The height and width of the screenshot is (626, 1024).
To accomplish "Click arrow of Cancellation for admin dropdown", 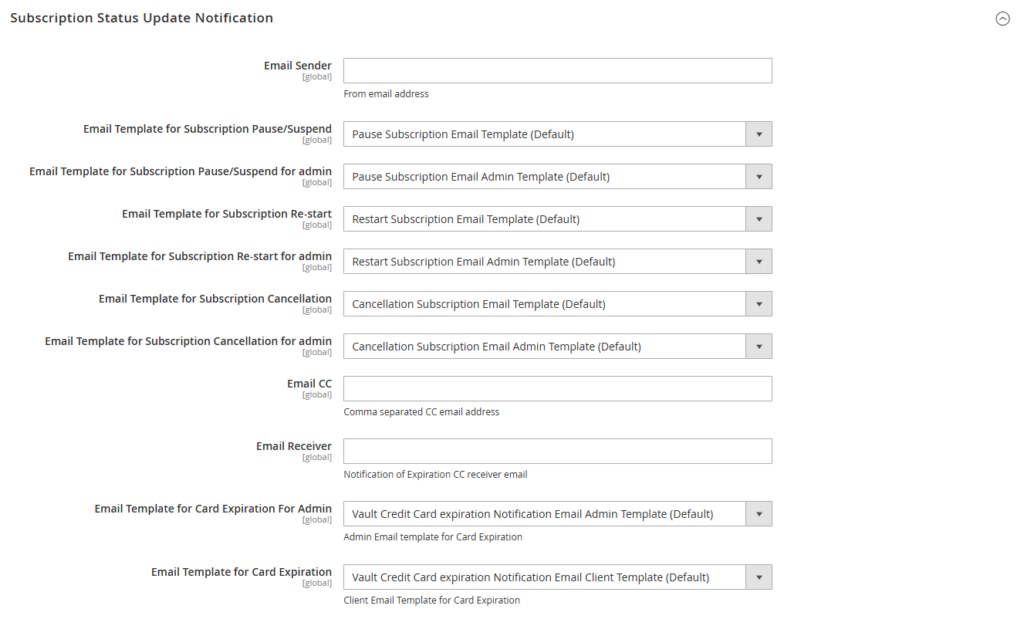I will pyautogui.click(x=759, y=347).
